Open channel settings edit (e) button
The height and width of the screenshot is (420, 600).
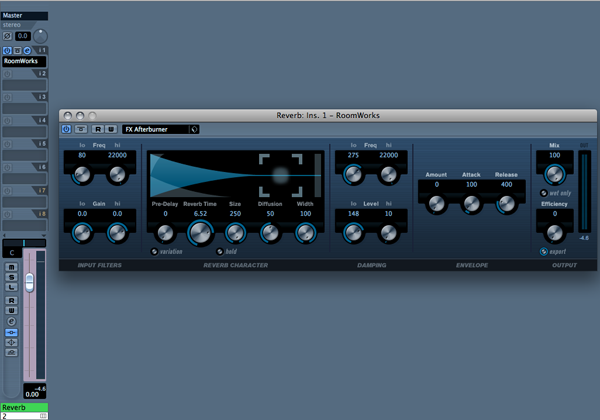(11, 321)
